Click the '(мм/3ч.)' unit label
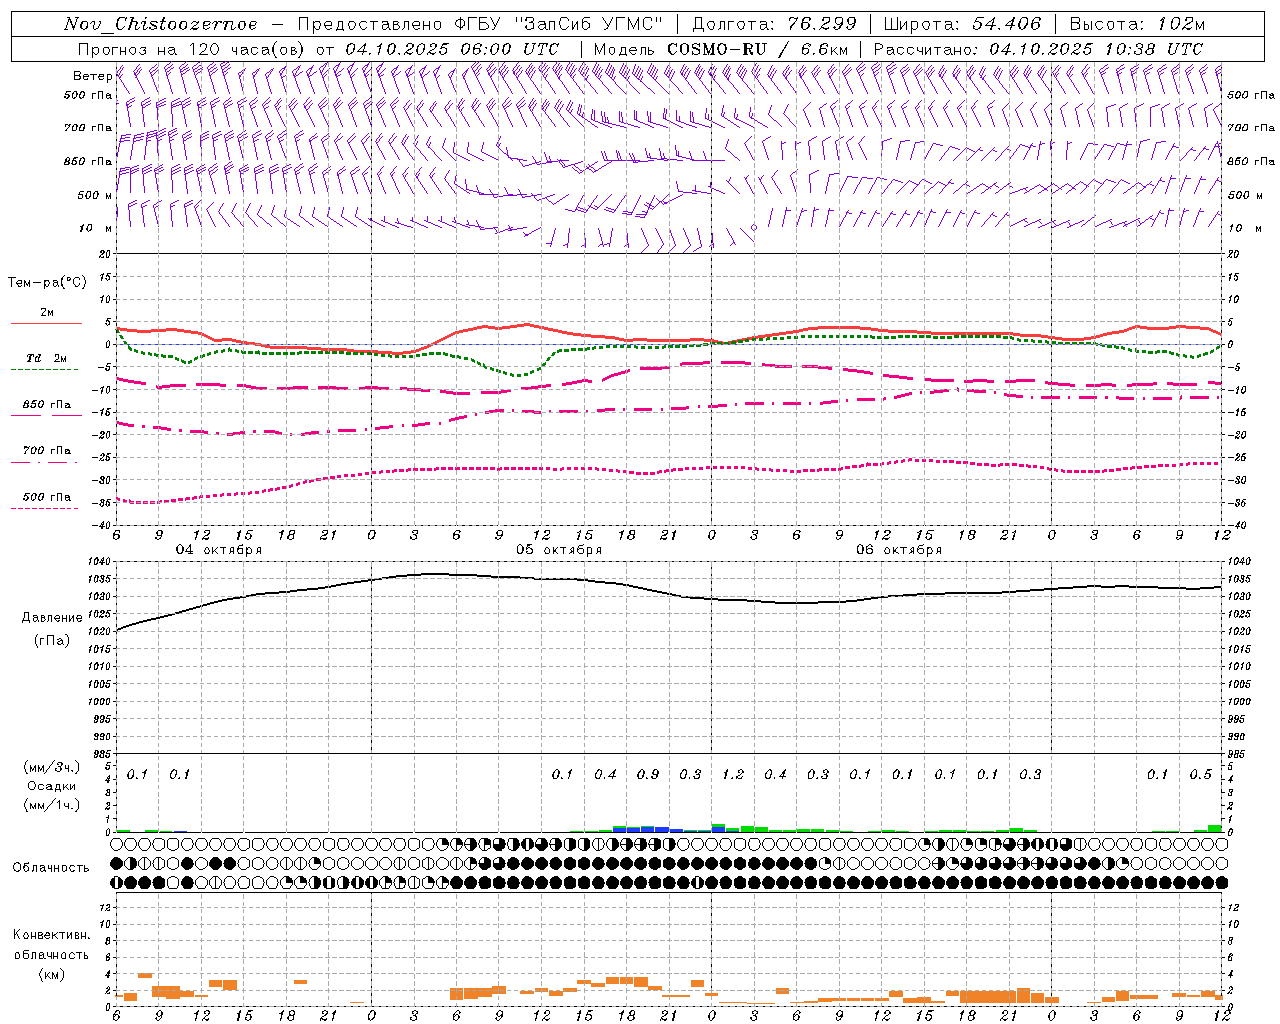 52,767
